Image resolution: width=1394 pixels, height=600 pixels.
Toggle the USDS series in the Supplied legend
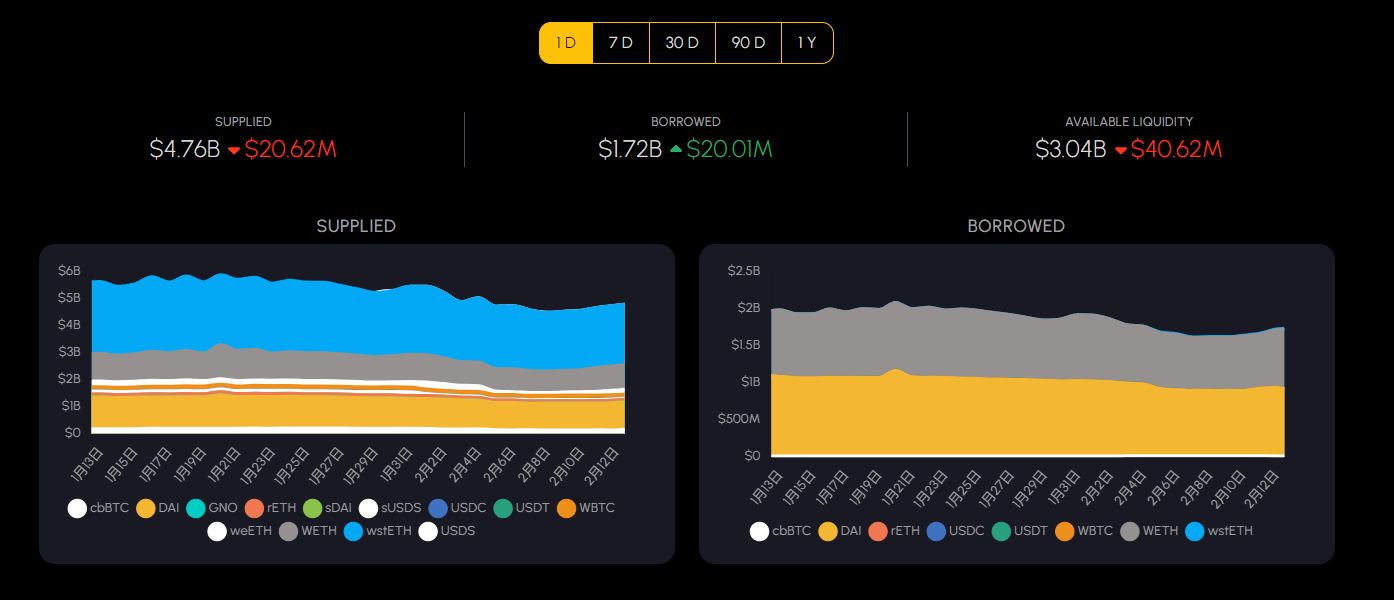tap(429, 531)
